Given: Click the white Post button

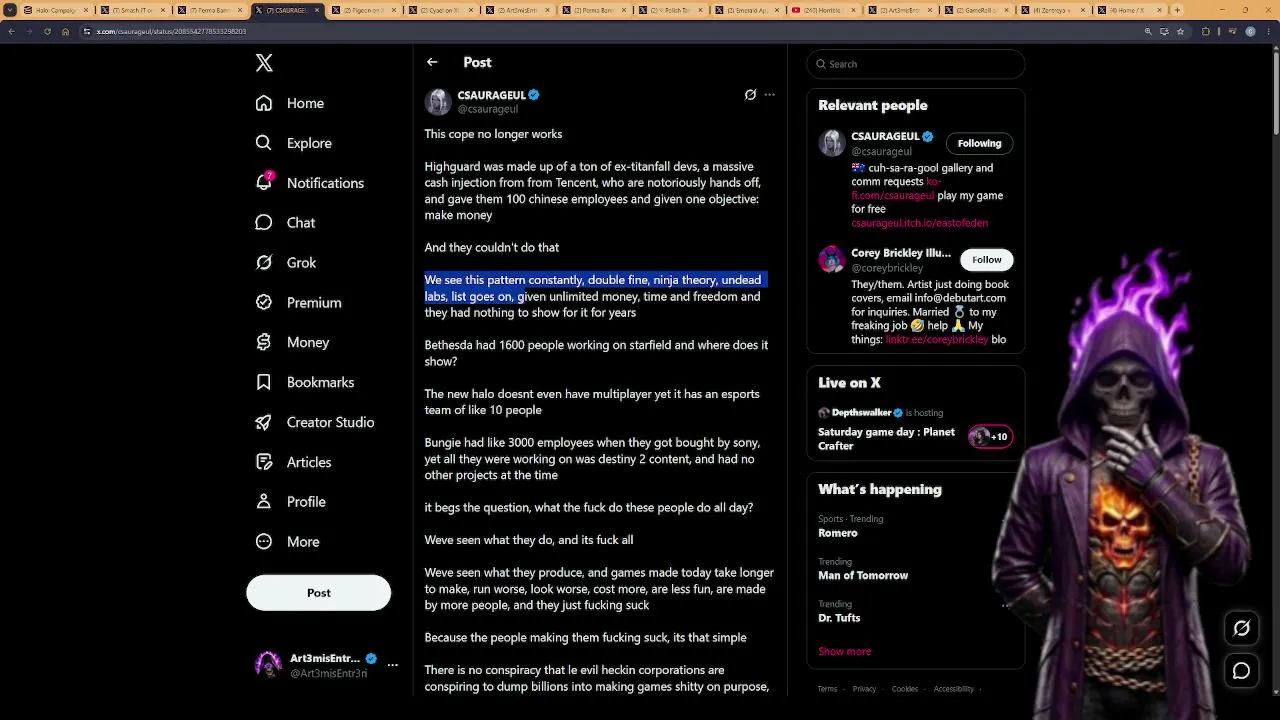Looking at the screenshot, I should point(318,593).
